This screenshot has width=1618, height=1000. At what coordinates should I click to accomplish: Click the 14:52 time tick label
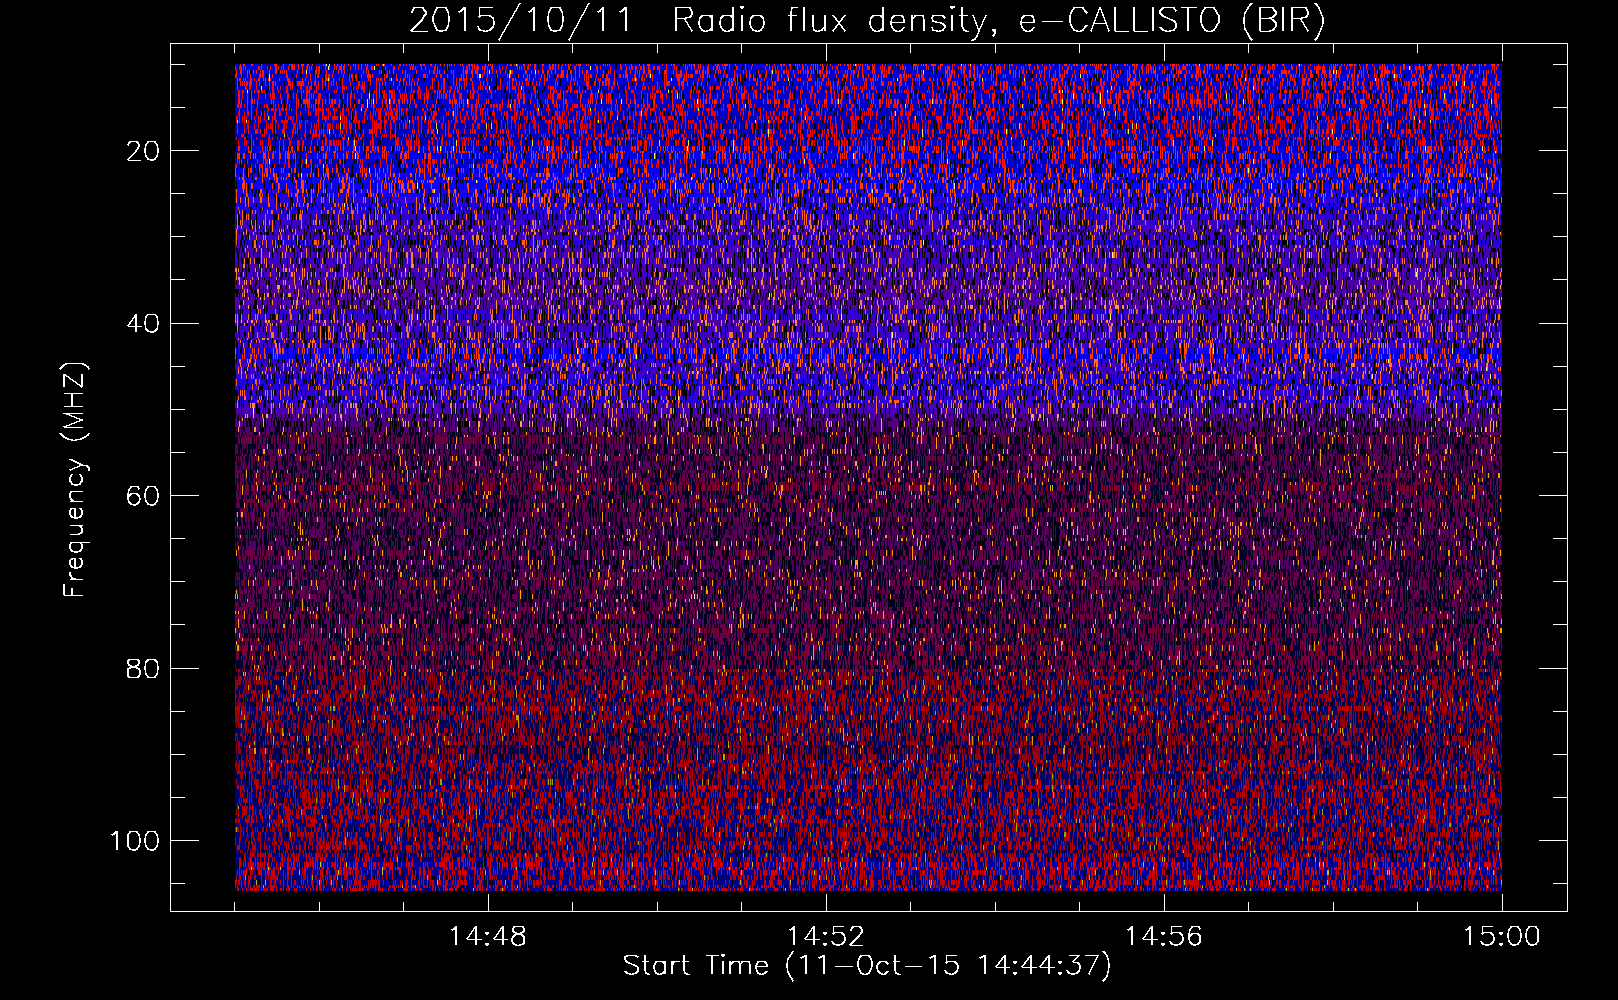coord(826,937)
